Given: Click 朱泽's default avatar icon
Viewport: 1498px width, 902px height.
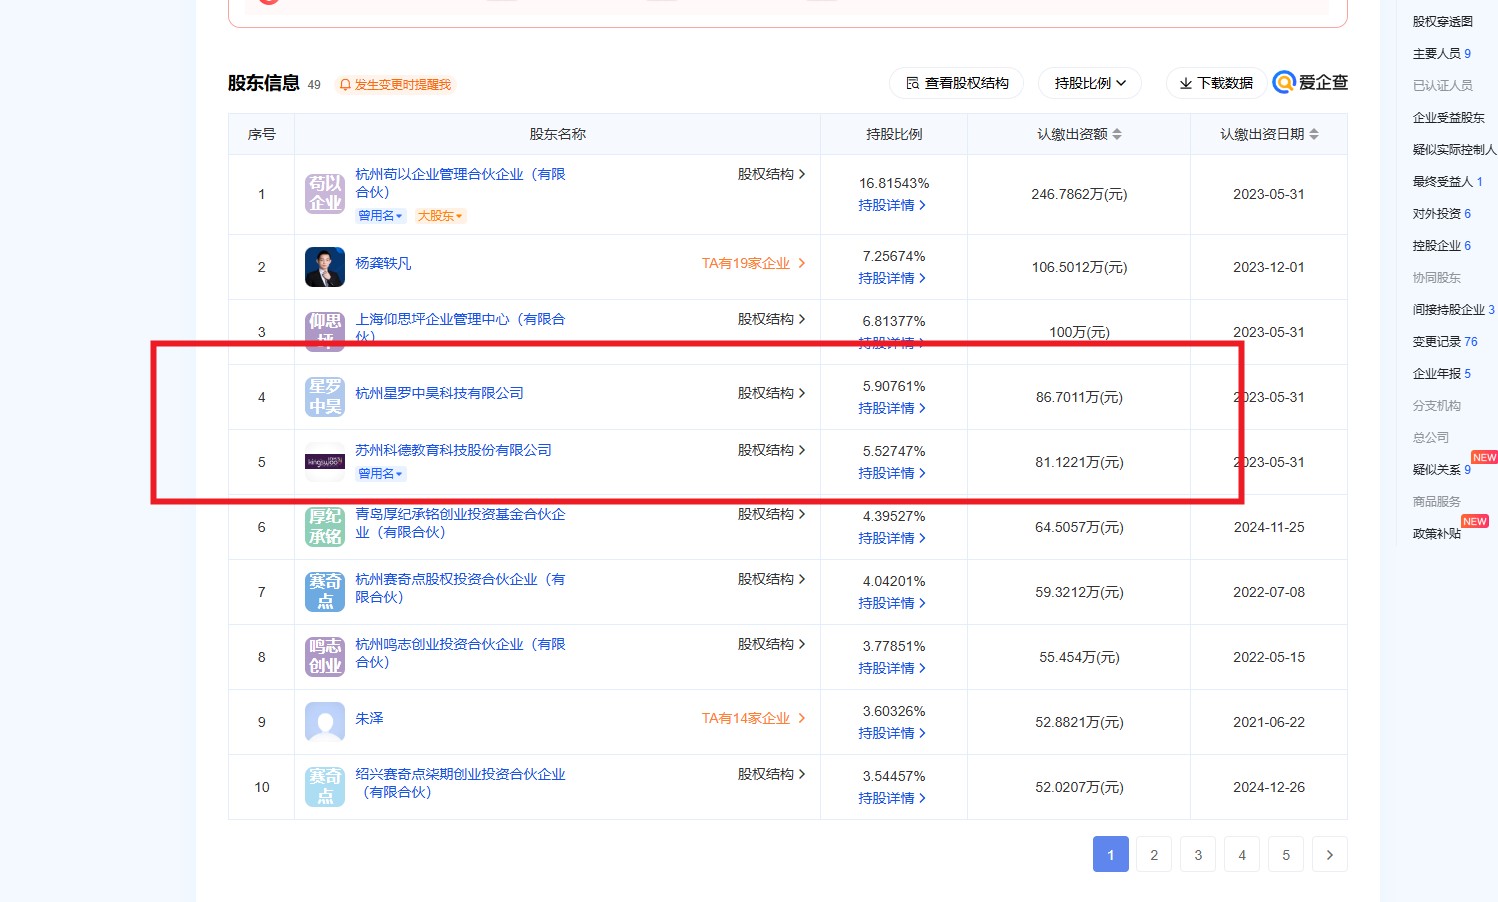Looking at the screenshot, I should click(x=325, y=722).
